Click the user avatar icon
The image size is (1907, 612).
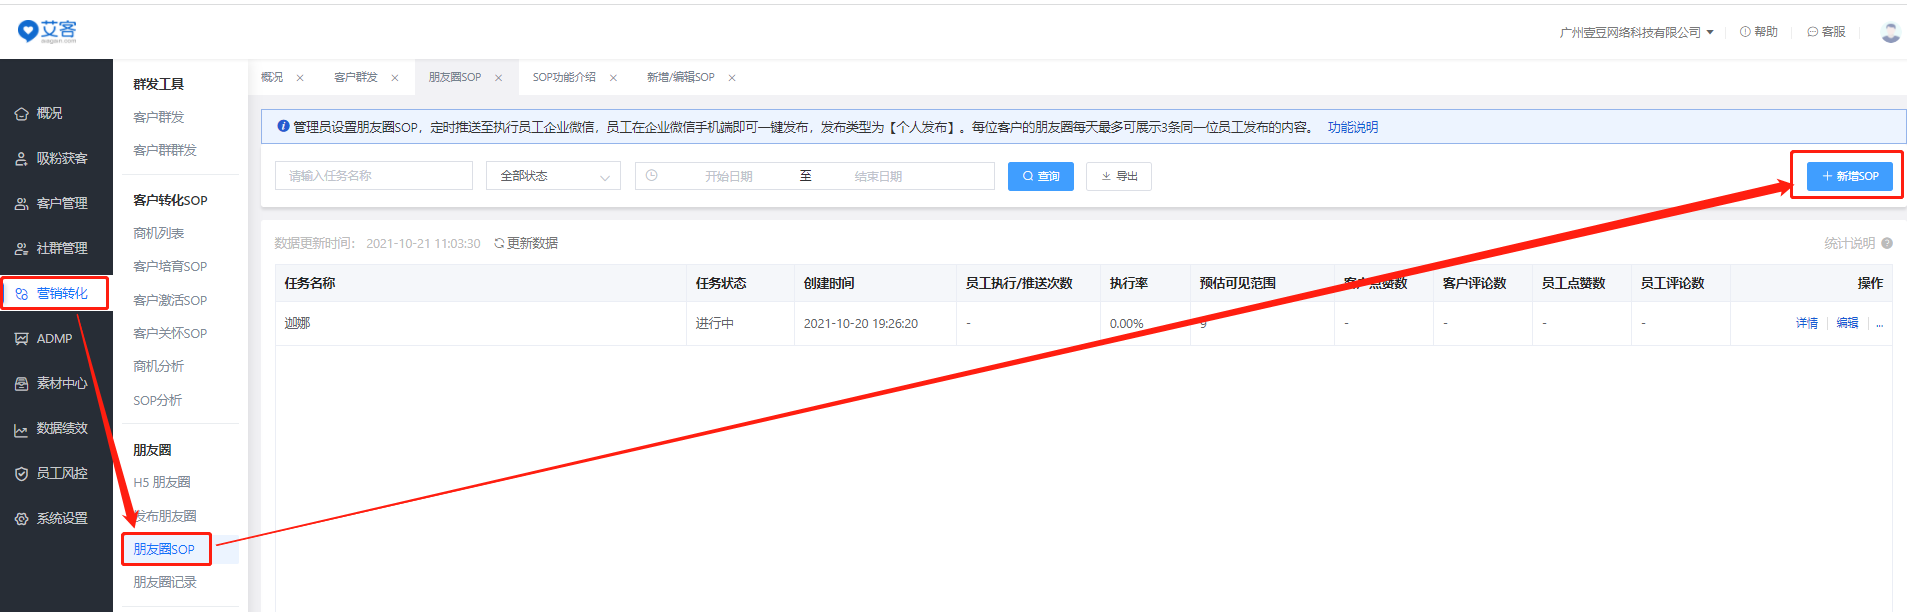[x=1889, y=32]
